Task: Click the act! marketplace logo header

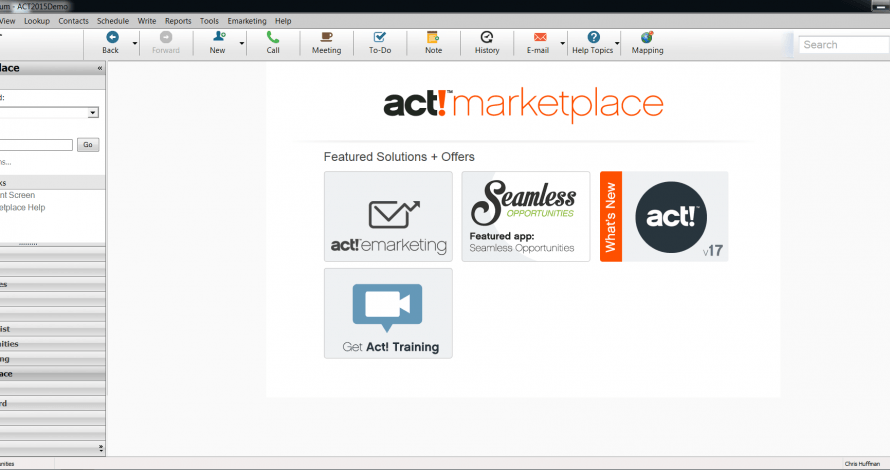Action: (523, 104)
